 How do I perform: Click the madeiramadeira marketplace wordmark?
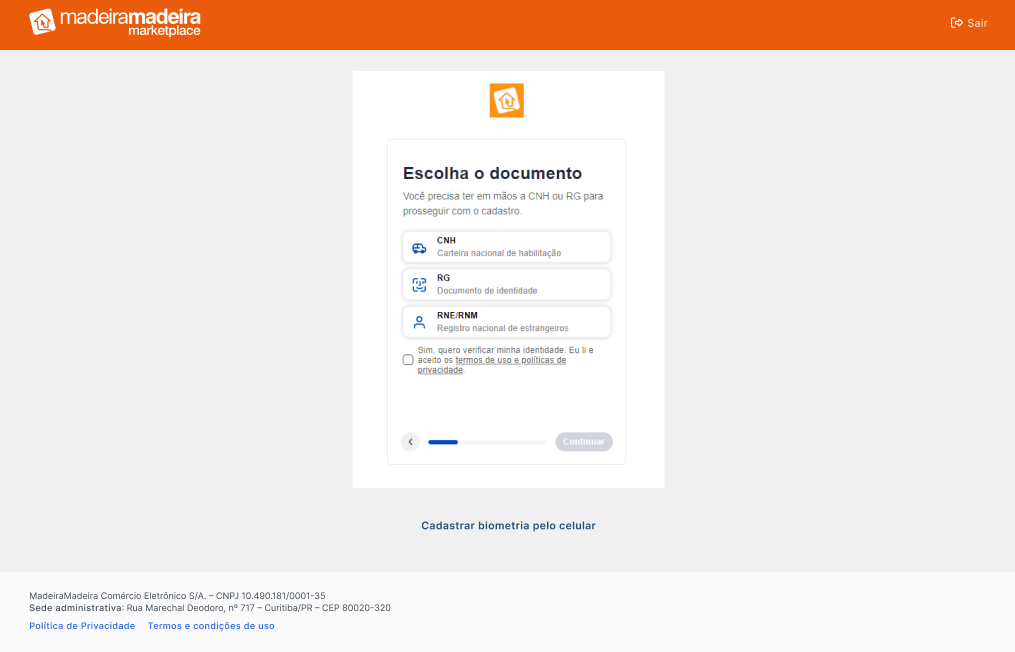point(131,22)
